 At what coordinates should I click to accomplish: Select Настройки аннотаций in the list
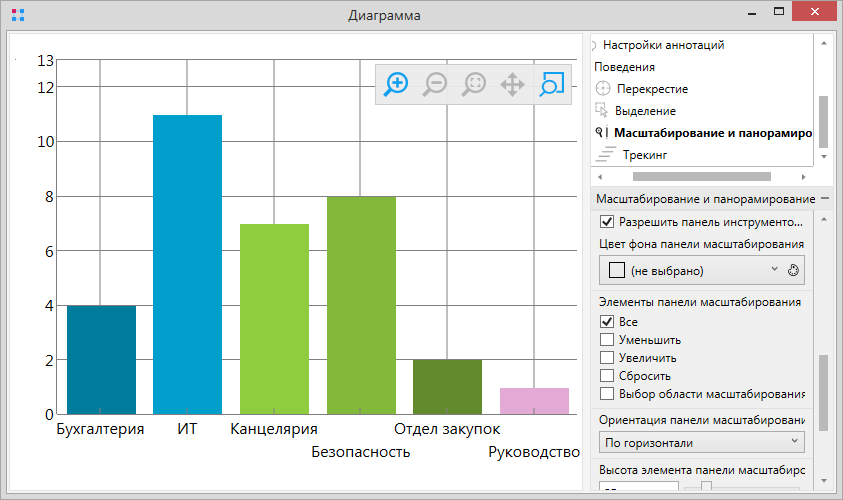[x=663, y=45]
